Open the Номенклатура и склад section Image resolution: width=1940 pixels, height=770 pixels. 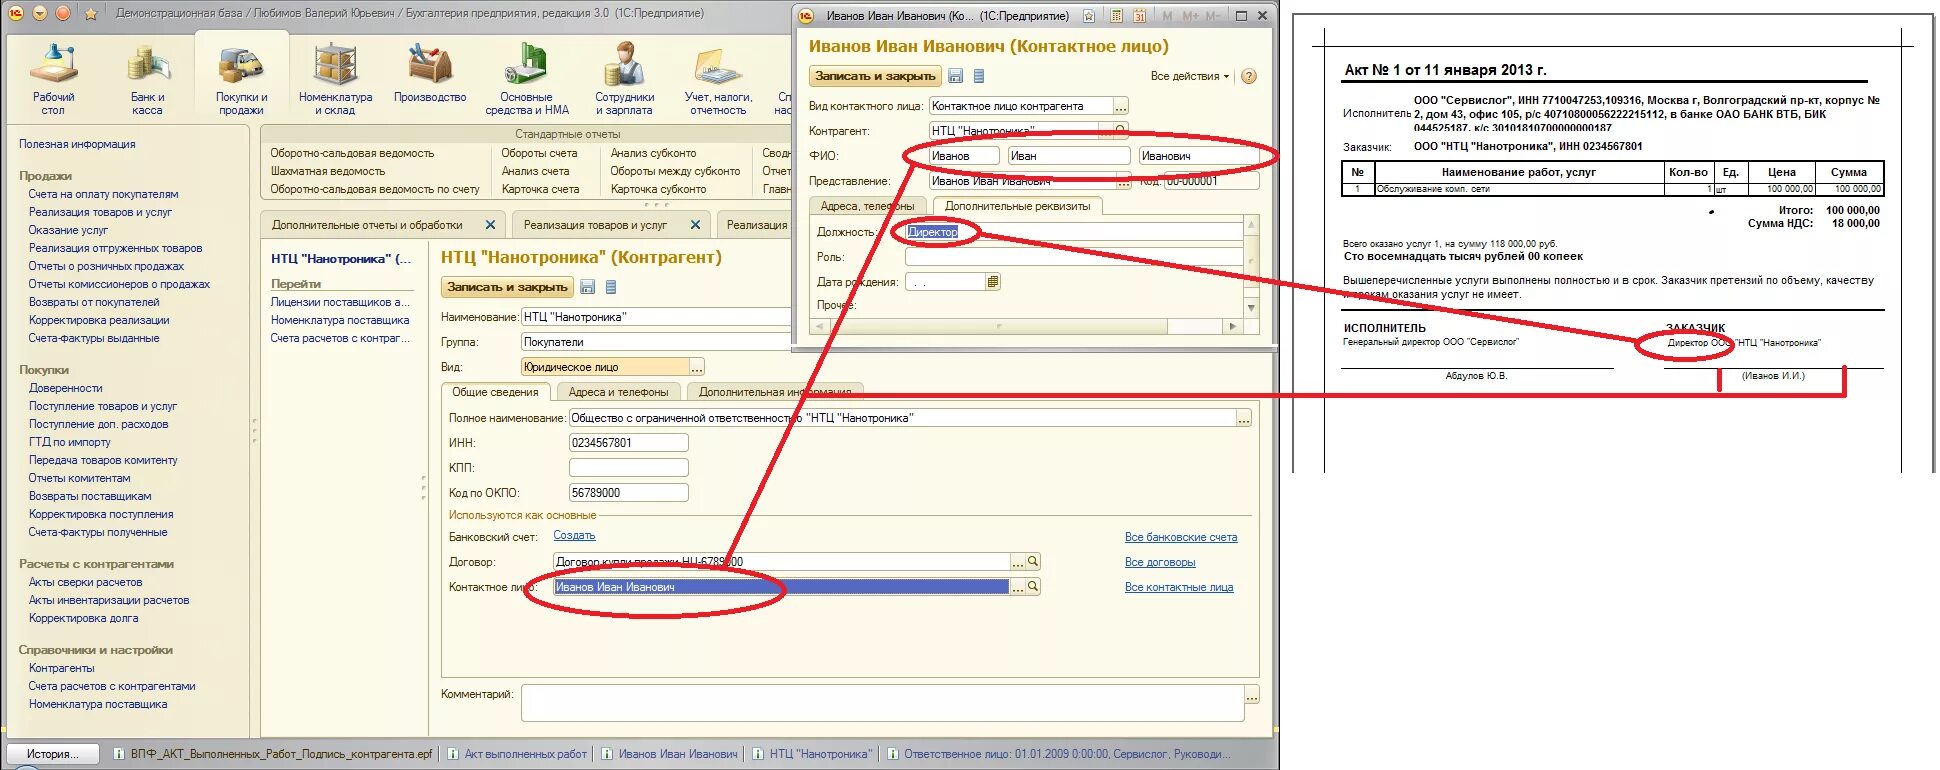[335, 80]
